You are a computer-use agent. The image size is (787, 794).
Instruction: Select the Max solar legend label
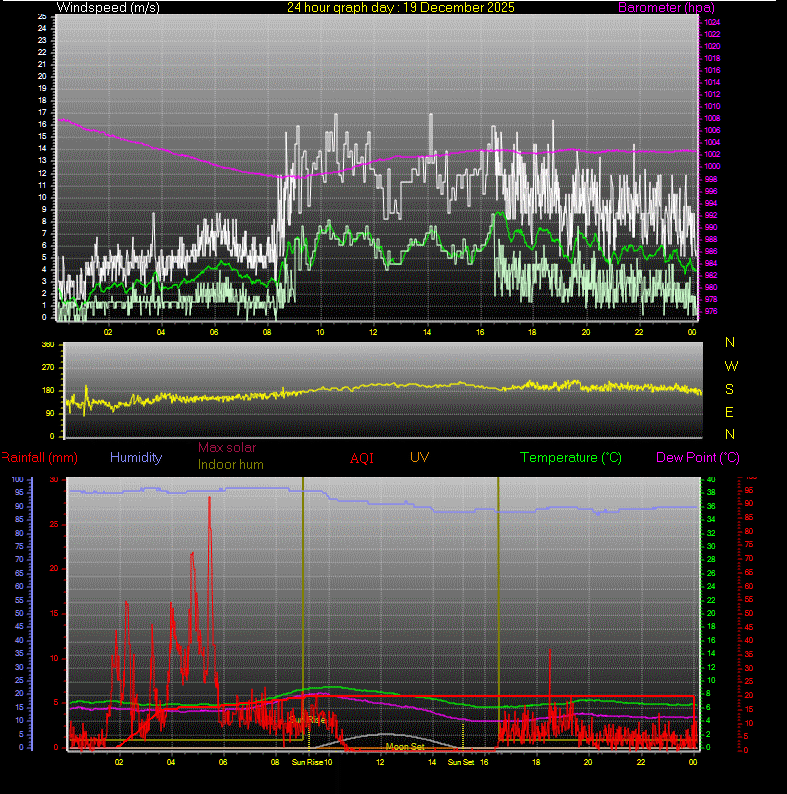pyautogui.click(x=227, y=448)
